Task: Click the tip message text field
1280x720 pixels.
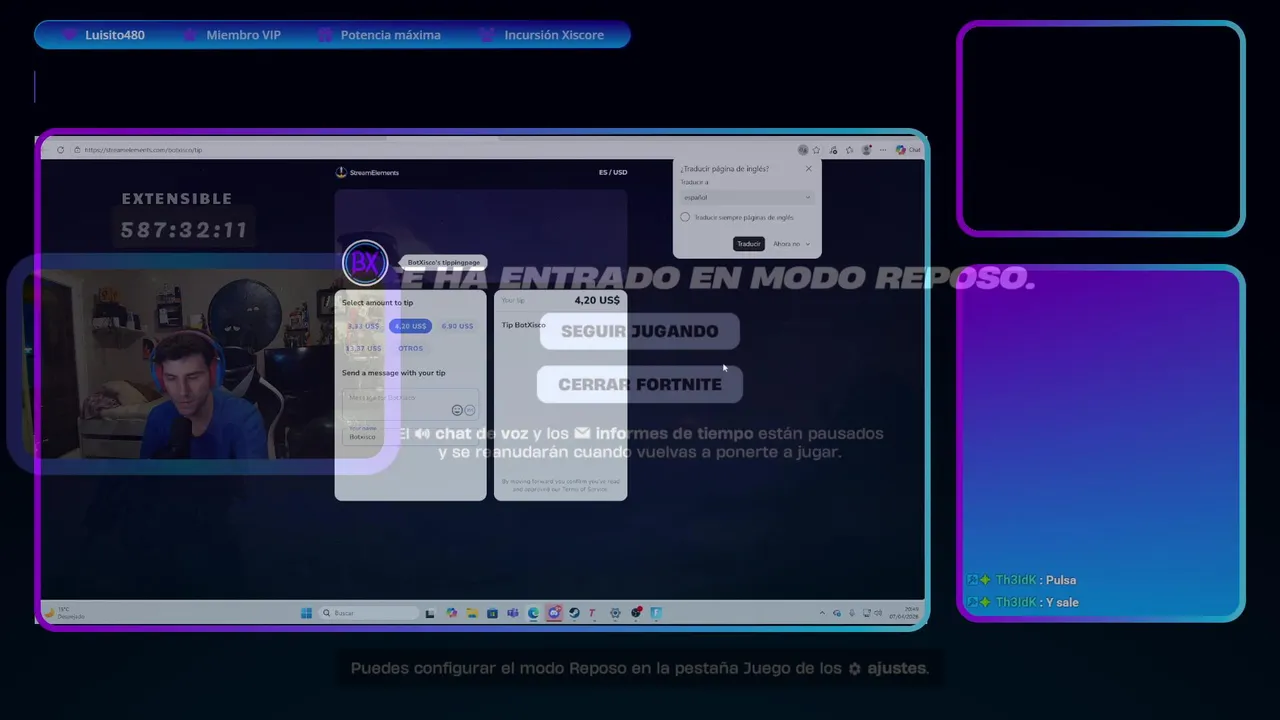Action: [x=410, y=403]
